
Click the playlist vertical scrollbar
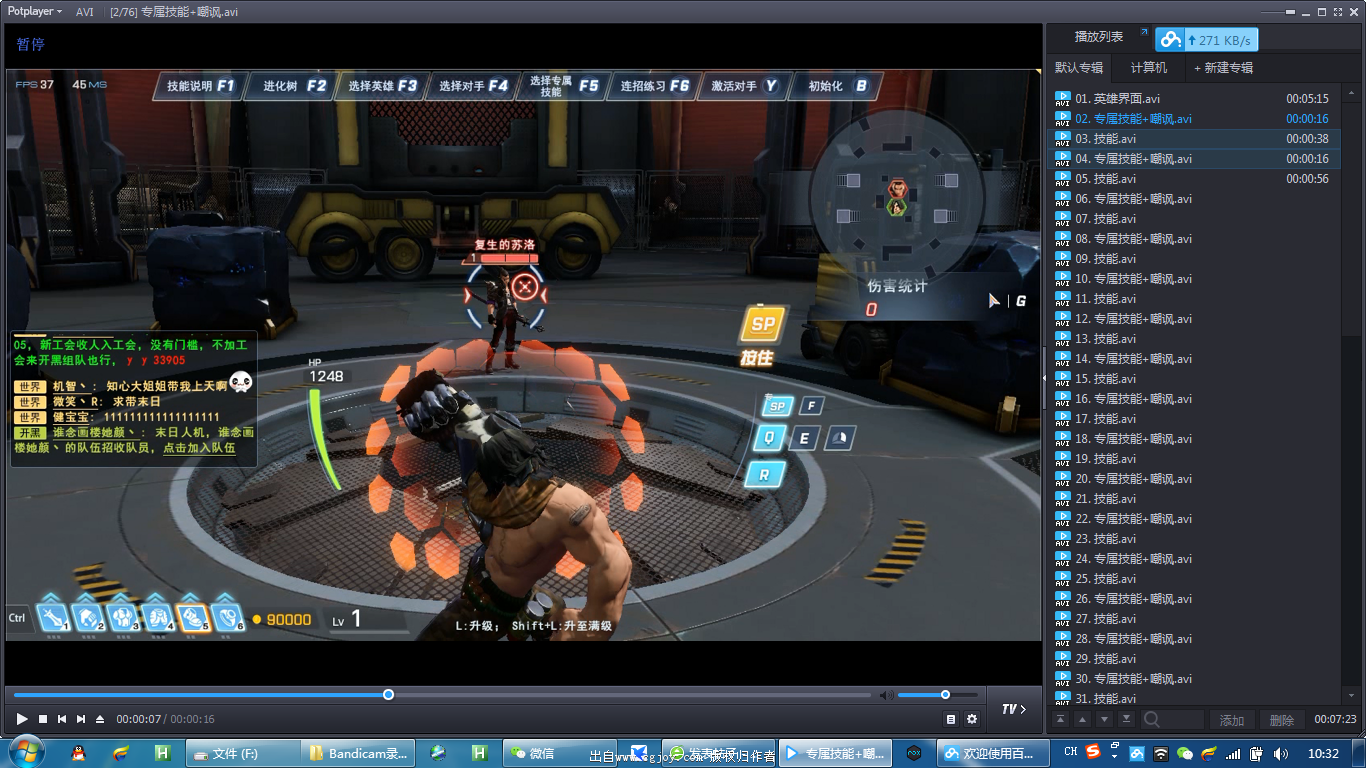coord(1351,393)
